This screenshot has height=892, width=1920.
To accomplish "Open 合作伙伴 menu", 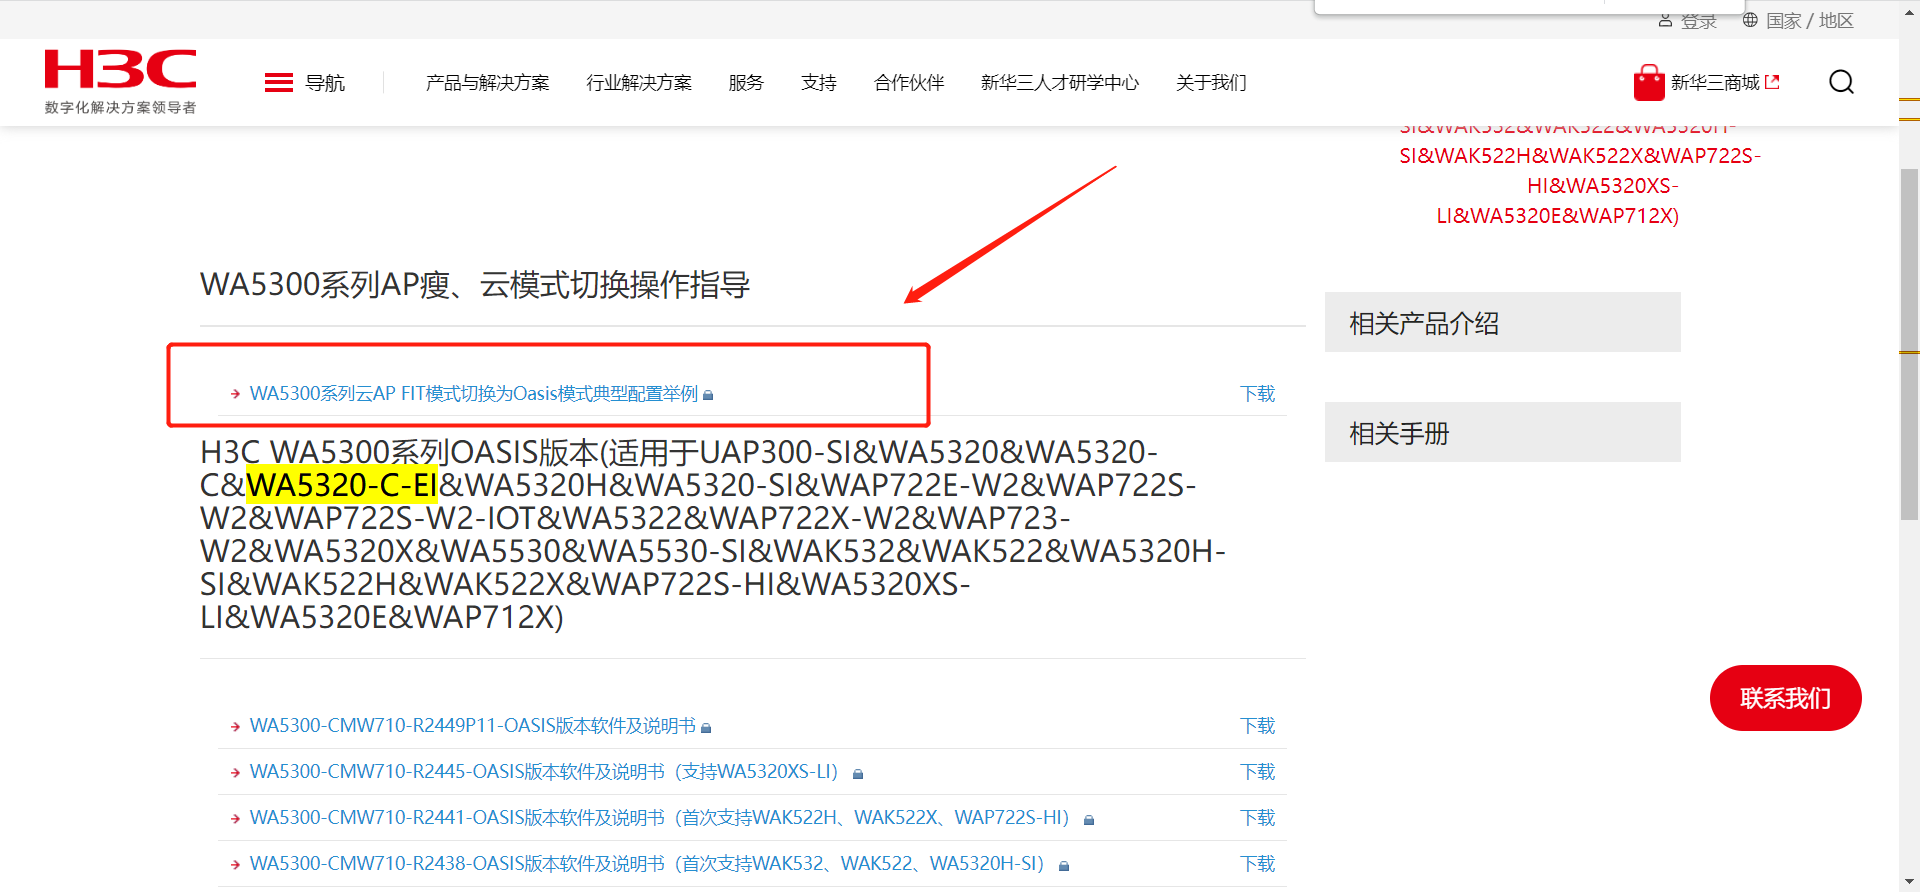I will pos(909,82).
